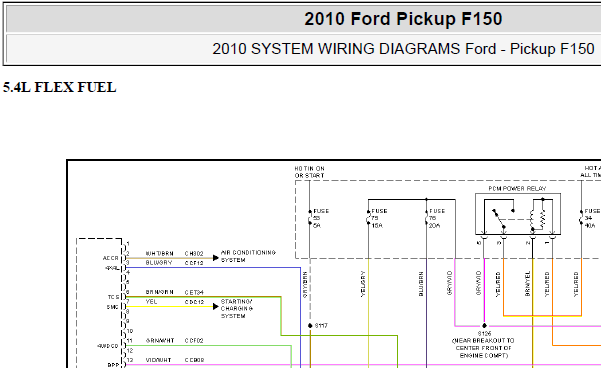
Task: Select the 'TCS' connector signal name
Action: click(113, 297)
